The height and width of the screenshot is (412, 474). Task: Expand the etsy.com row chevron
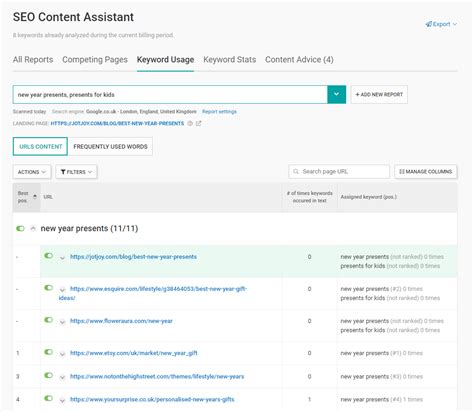tap(62, 354)
